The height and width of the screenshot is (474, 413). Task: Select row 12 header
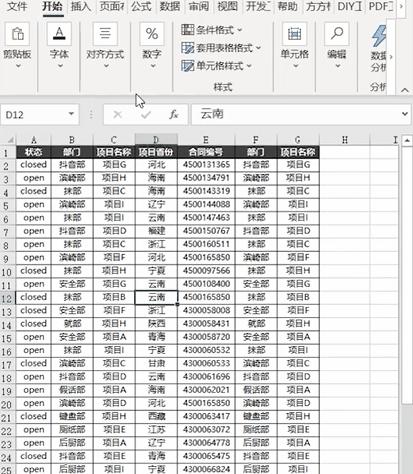(x=7, y=298)
